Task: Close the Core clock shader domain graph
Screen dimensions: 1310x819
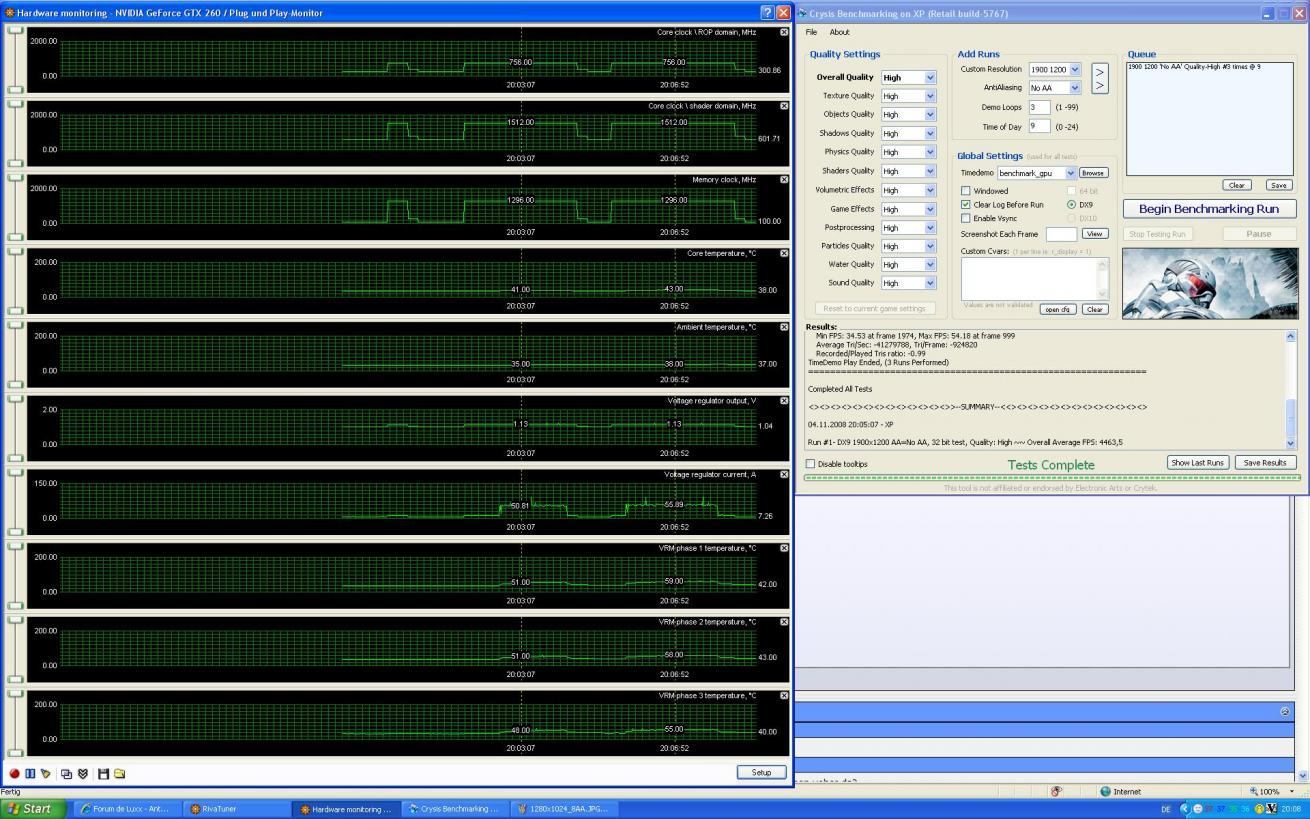Action: tap(784, 106)
